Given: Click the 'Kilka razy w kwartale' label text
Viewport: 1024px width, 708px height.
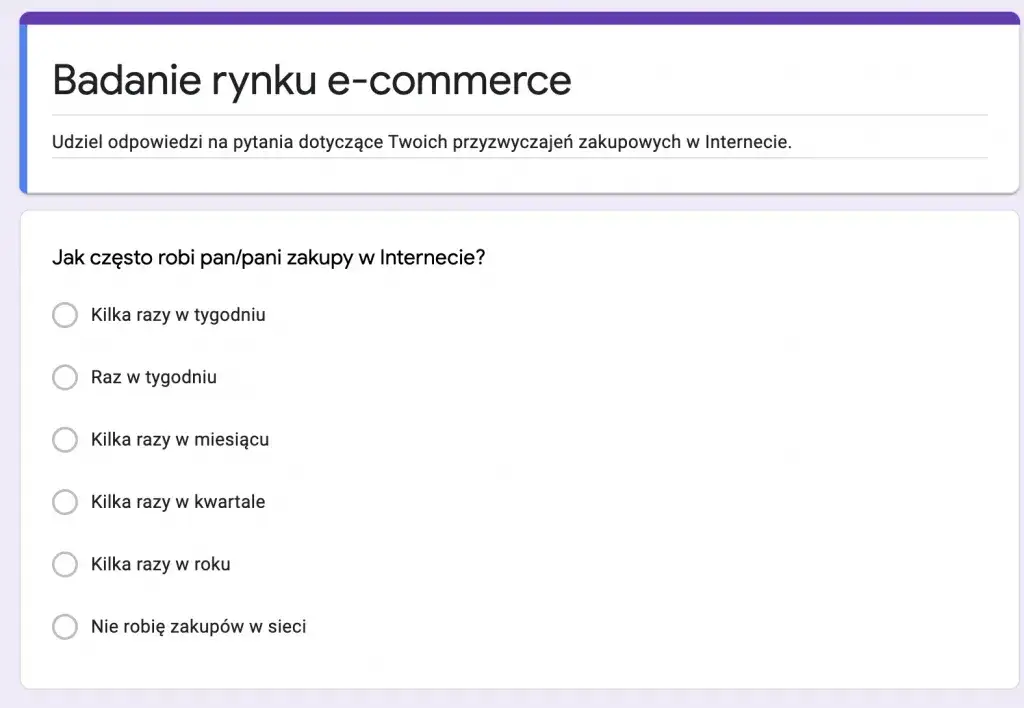Looking at the screenshot, I should 179,501.
